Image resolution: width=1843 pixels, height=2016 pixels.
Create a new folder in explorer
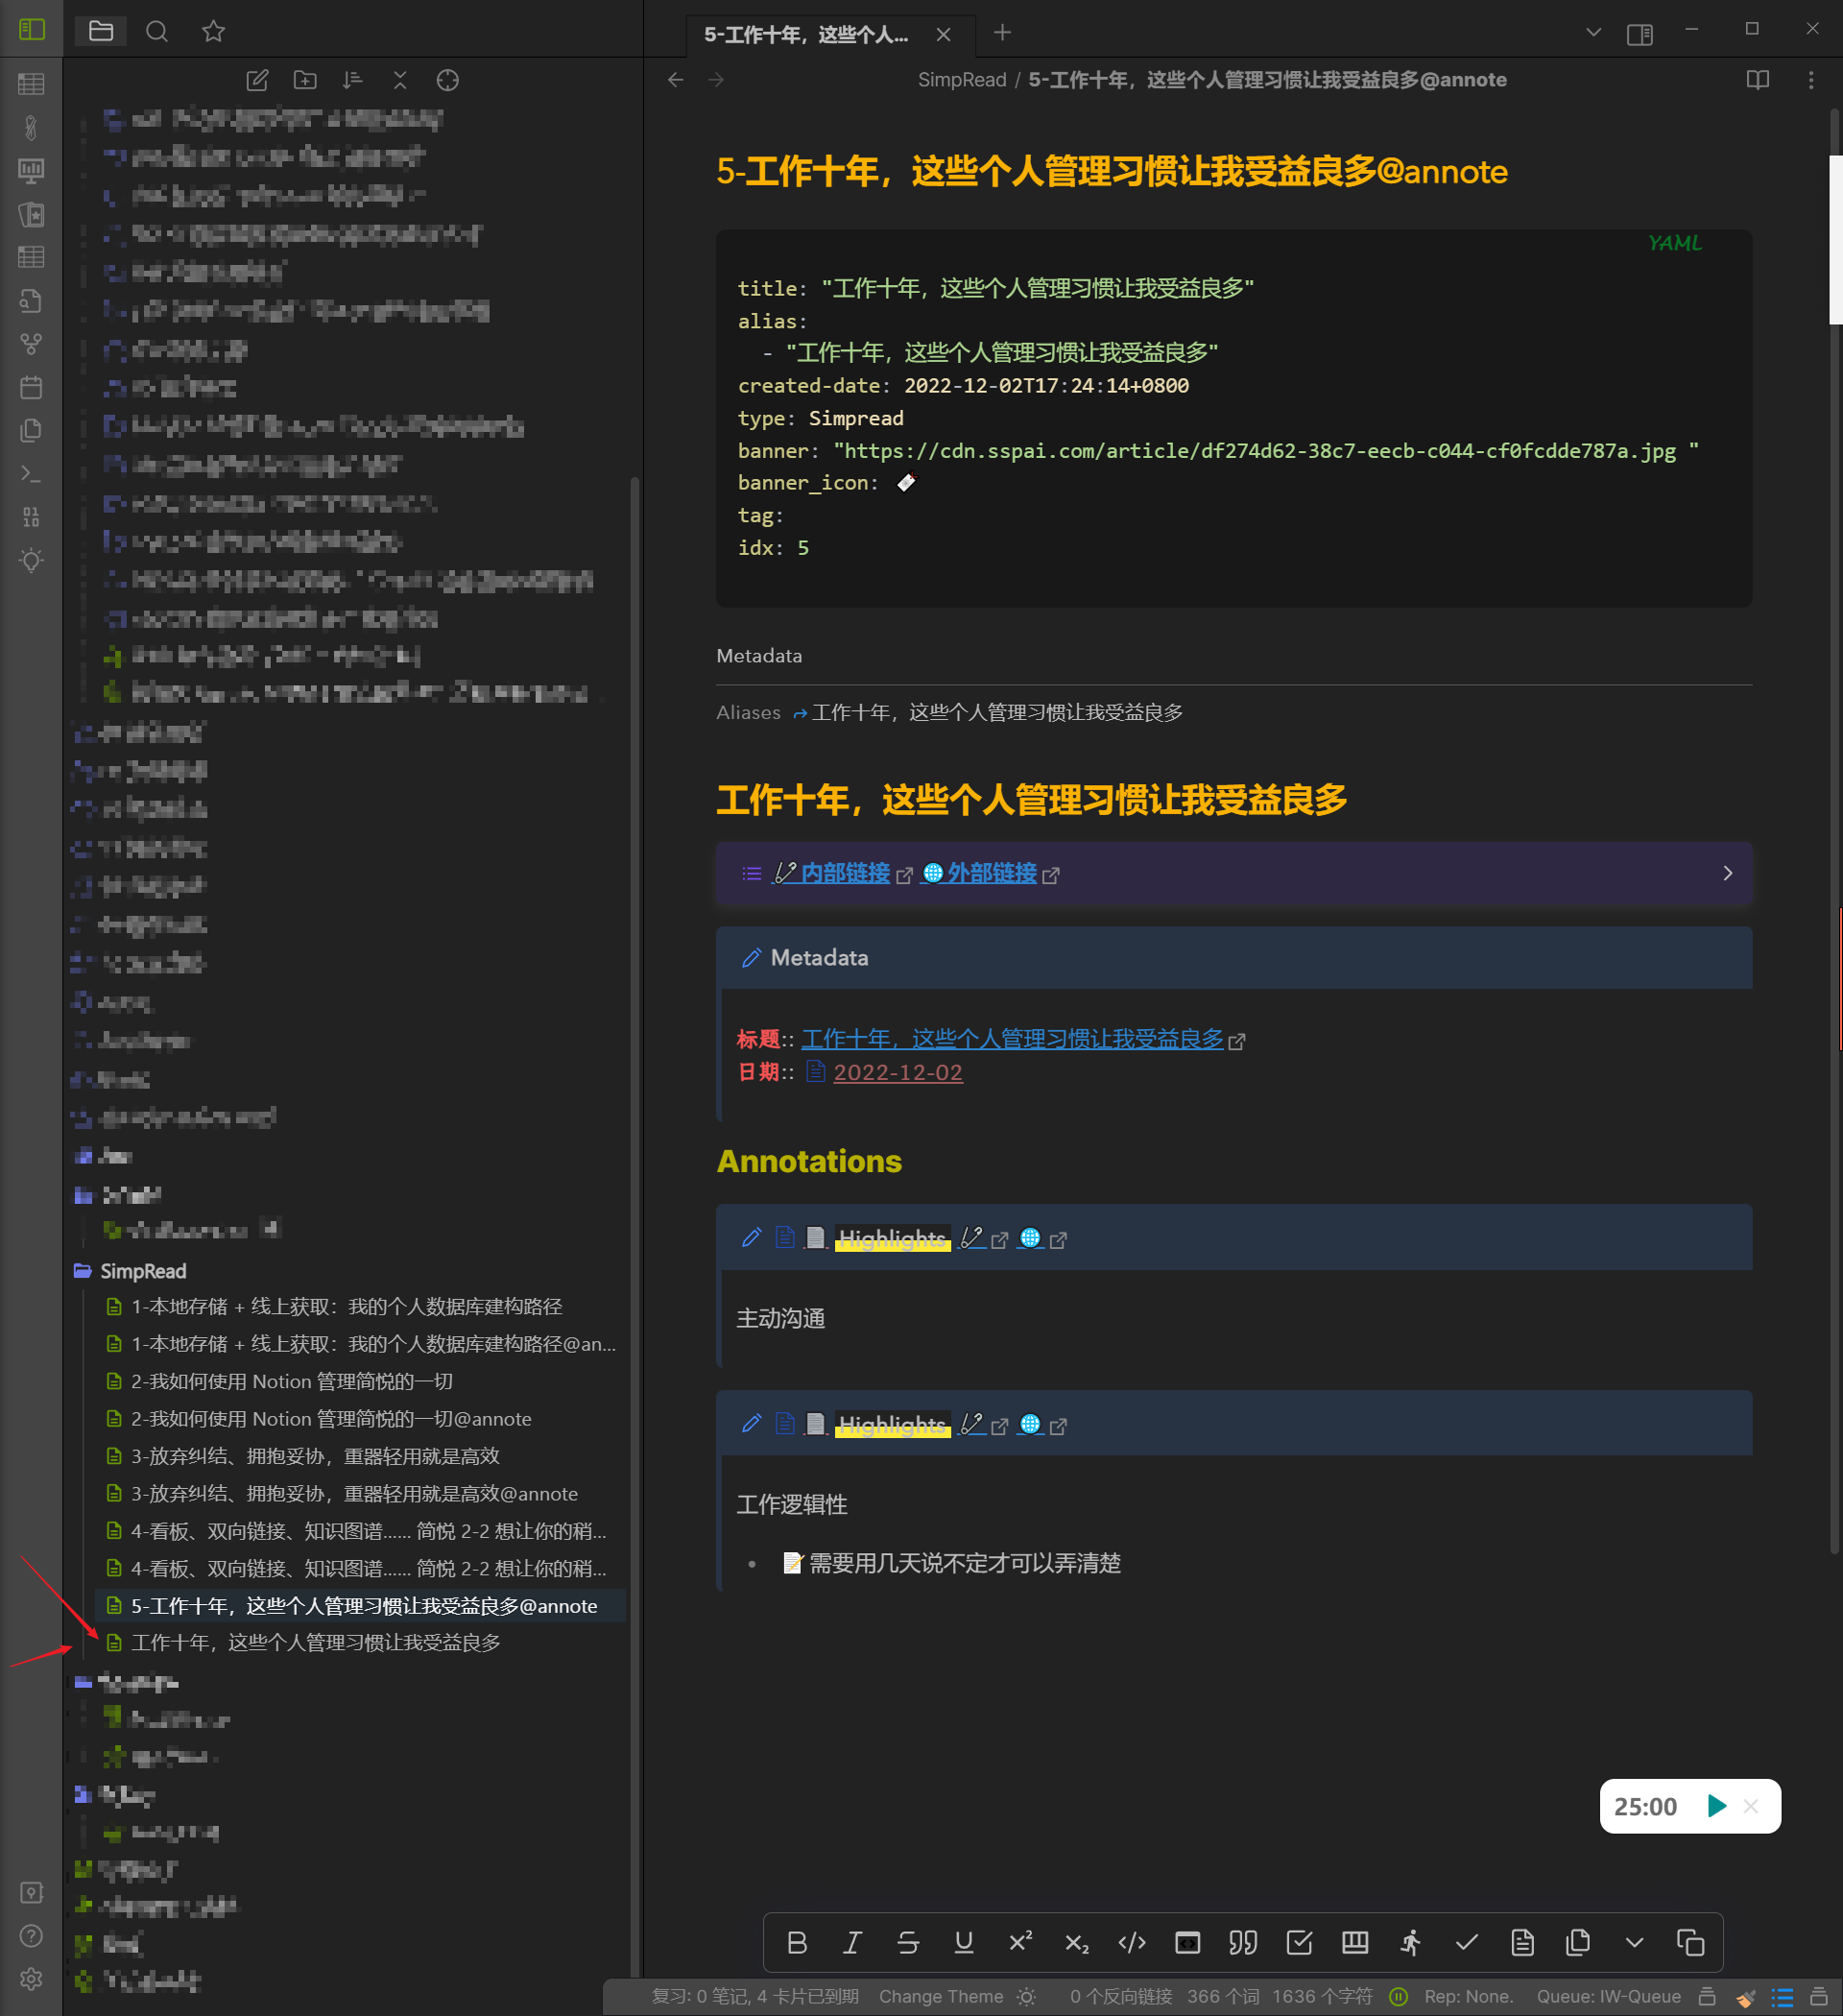pos(305,80)
